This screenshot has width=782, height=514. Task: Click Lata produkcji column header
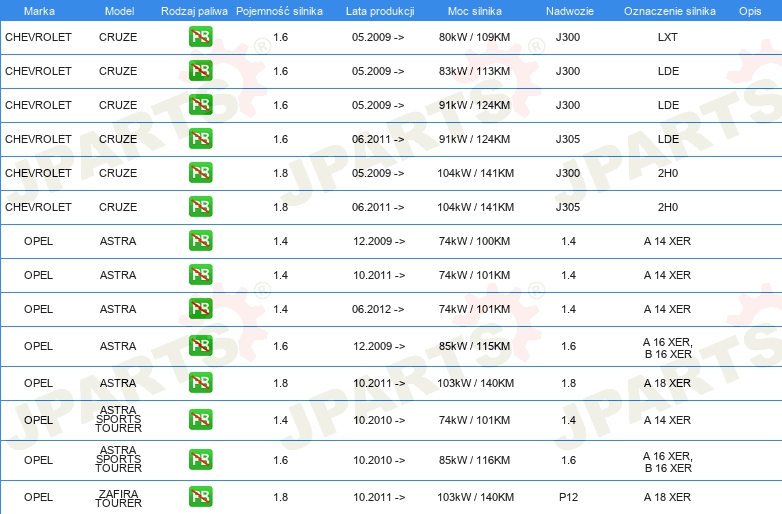point(380,11)
